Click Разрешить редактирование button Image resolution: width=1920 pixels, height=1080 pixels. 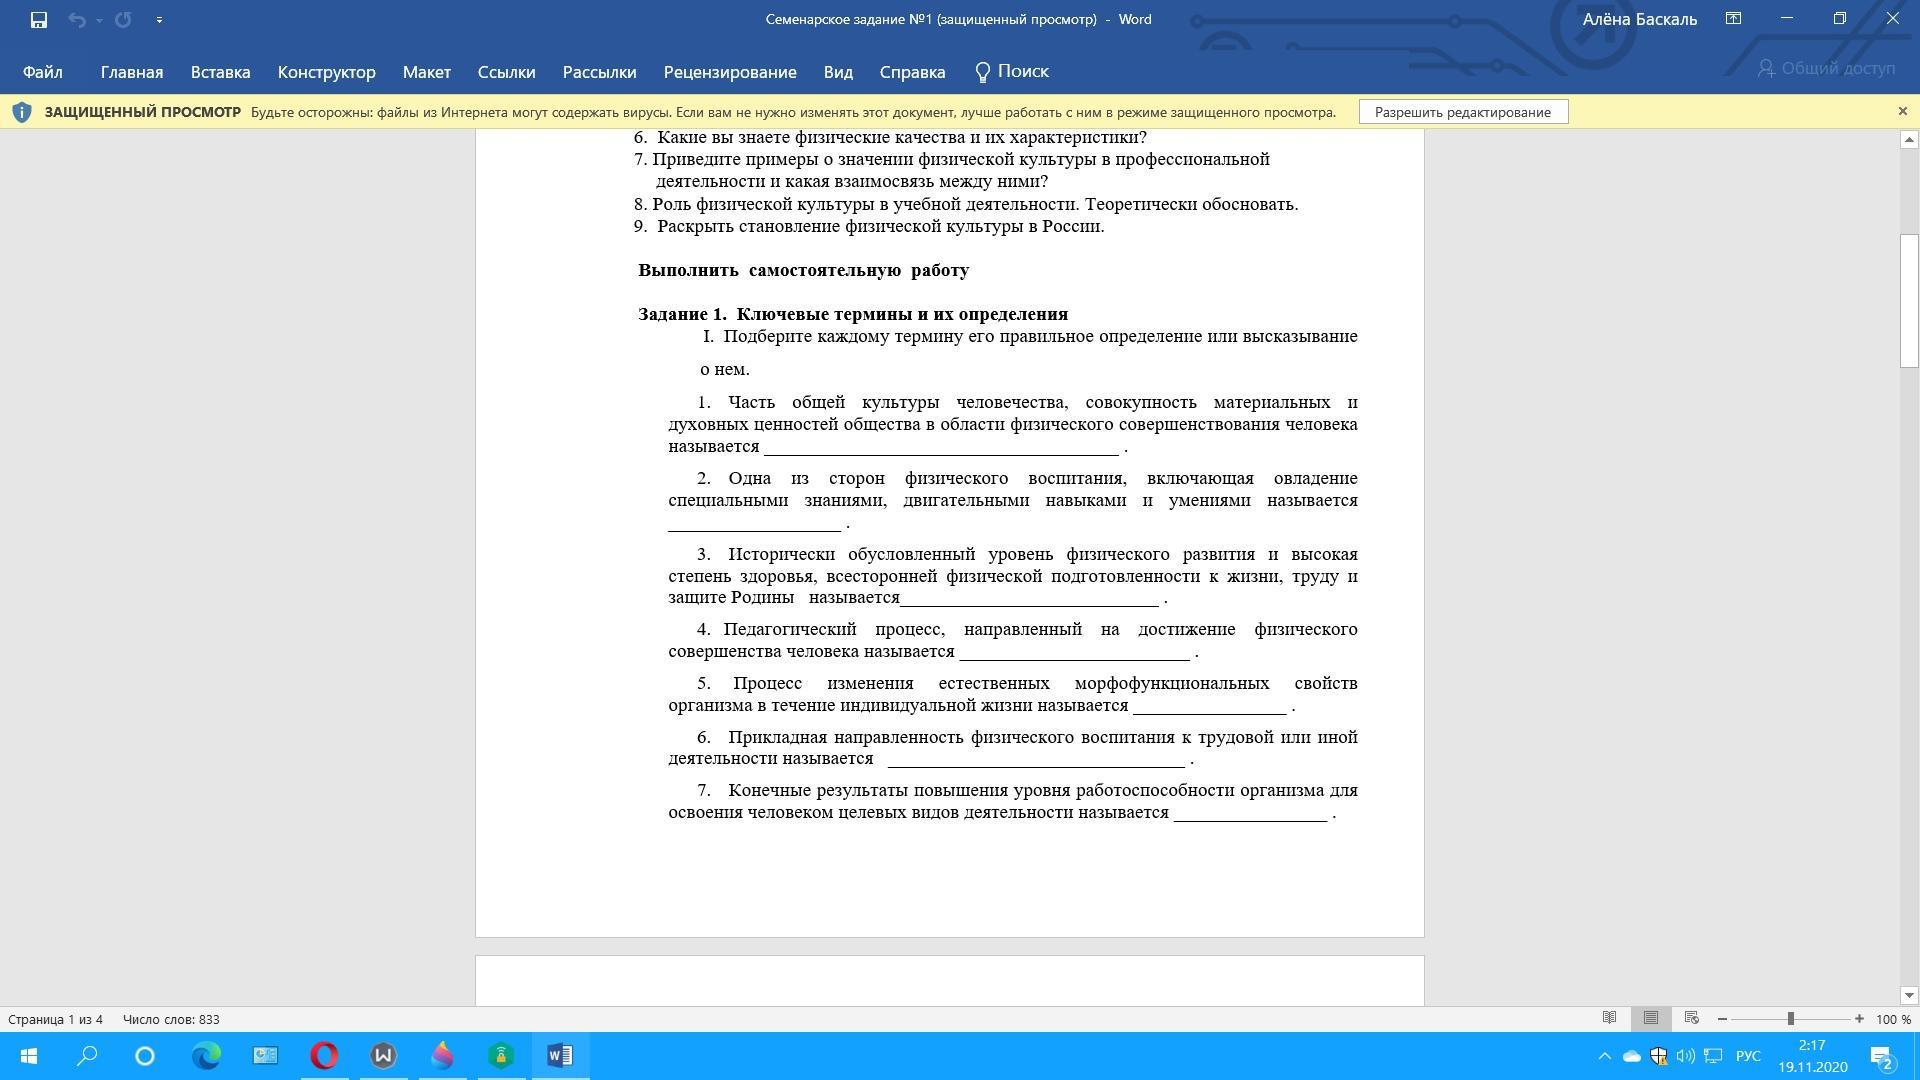click(1462, 112)
